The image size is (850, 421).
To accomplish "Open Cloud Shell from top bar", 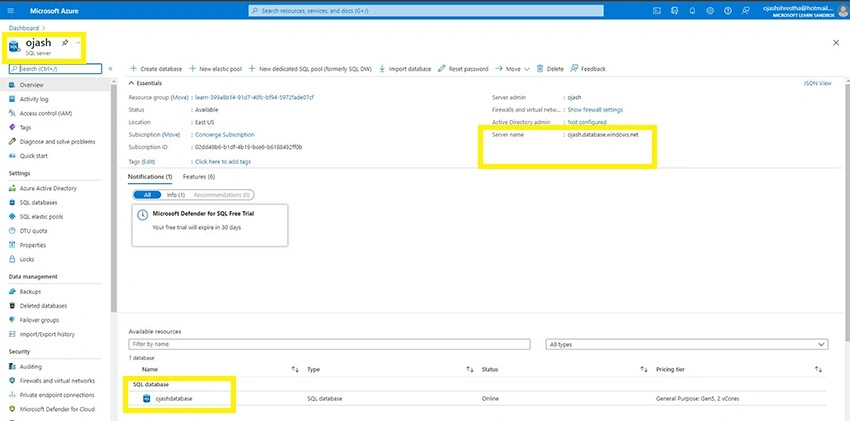I will point(656,10).
